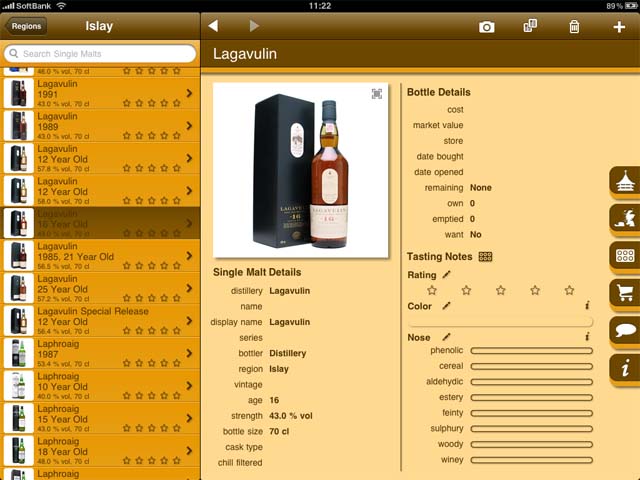This screenshot has height=480, width=640.
Task: Set rating to fifth star
Action: click(569, 290)
